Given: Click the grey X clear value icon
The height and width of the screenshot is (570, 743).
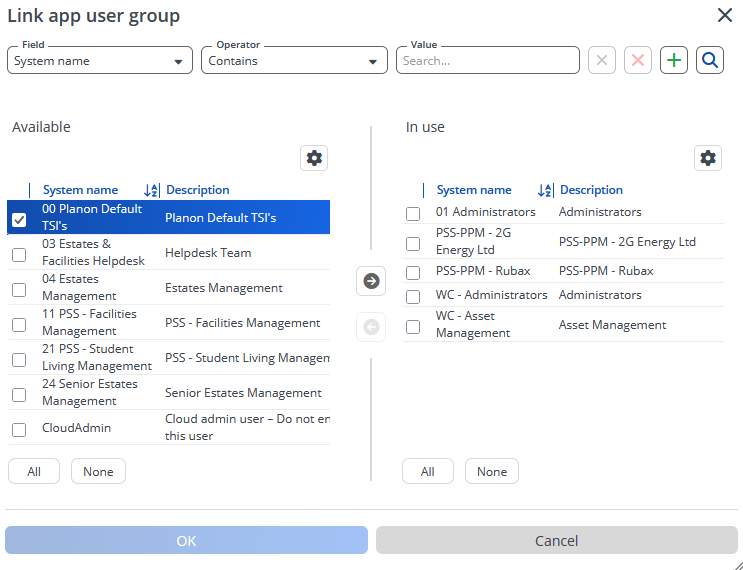Looking at the screenshot, I should 601,60.
